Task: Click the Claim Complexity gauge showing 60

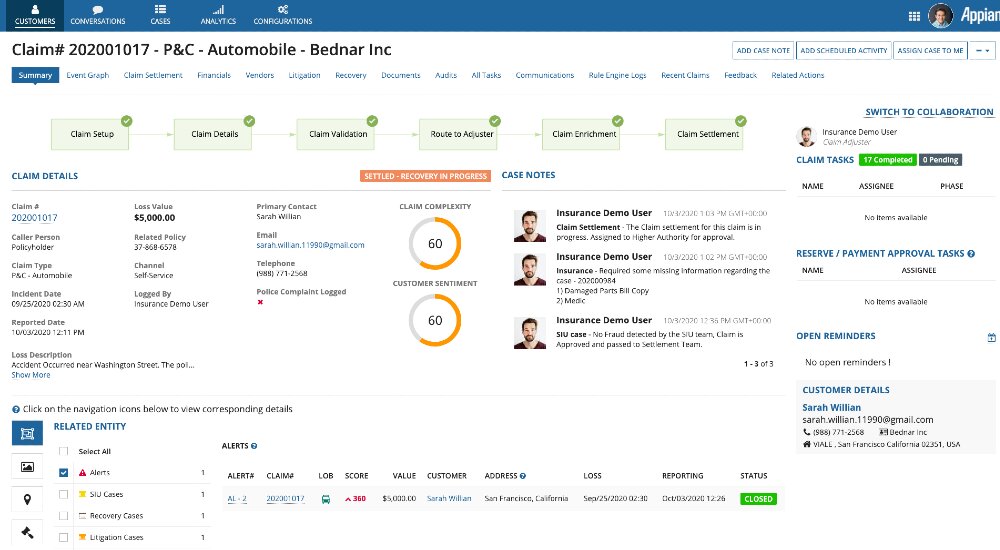Action: (435, 244)
